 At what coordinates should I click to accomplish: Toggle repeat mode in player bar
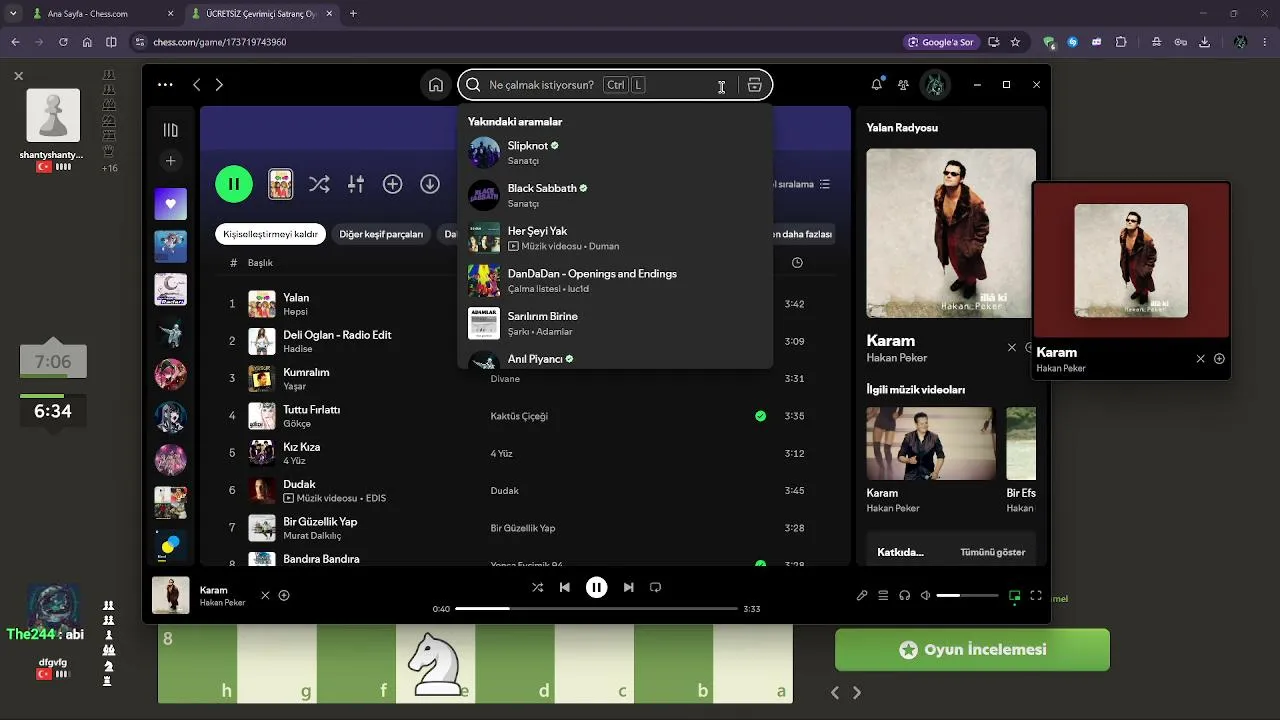656,587
